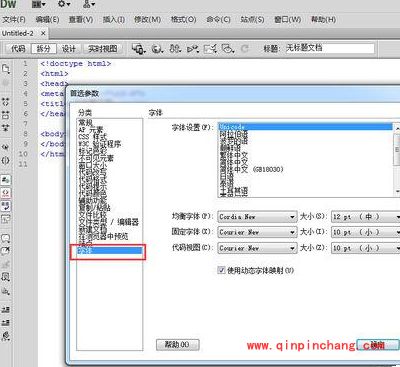This screenshot has width=400, height=367.
Task: Click the 帮助(H) button in preferences dialog
Action: [178, 345]
